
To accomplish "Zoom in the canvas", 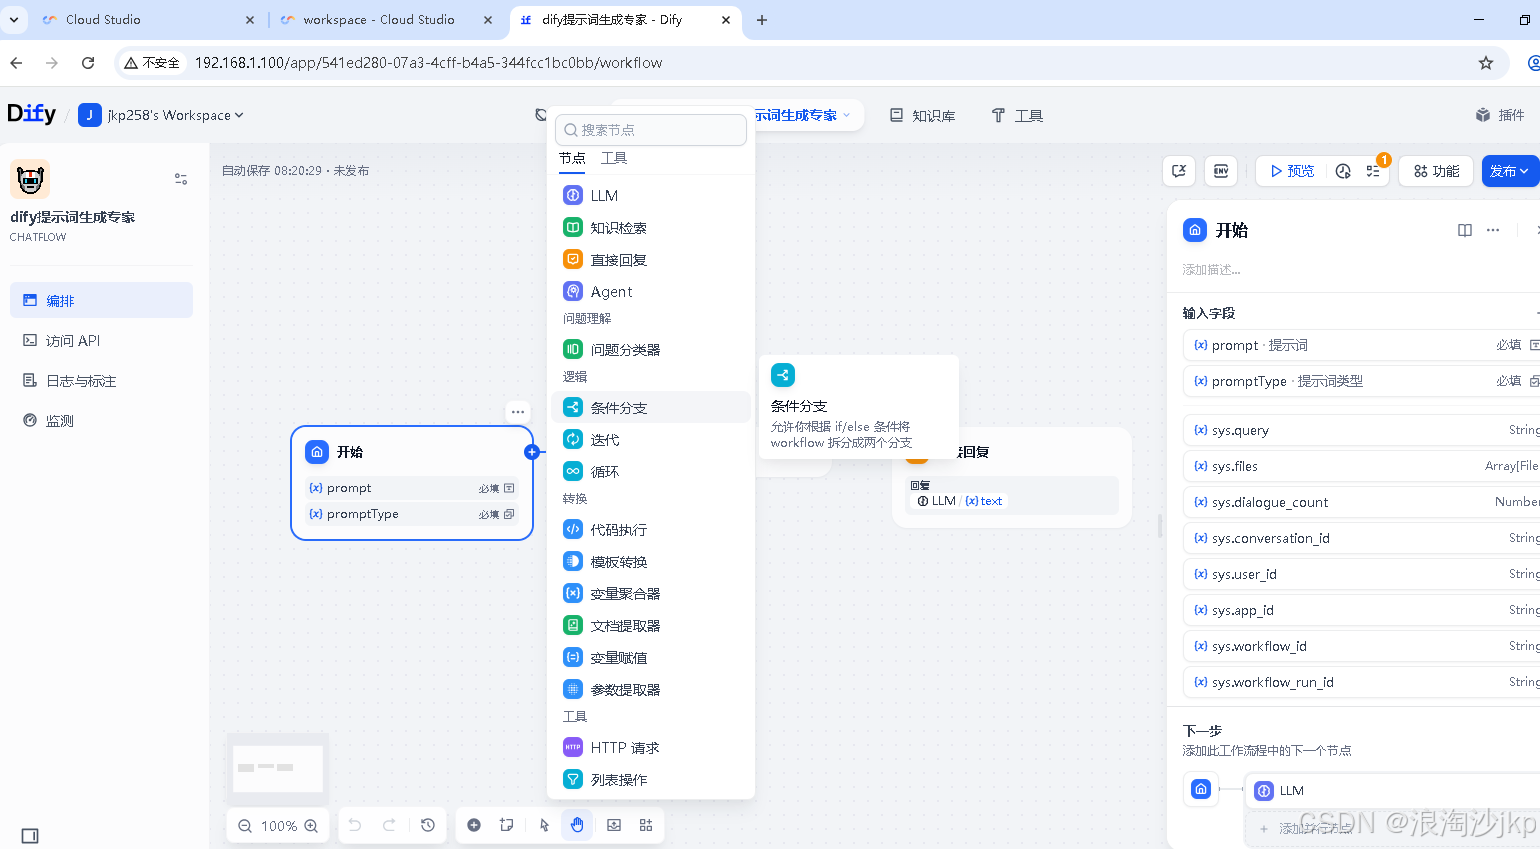I will tap(311, 826).
